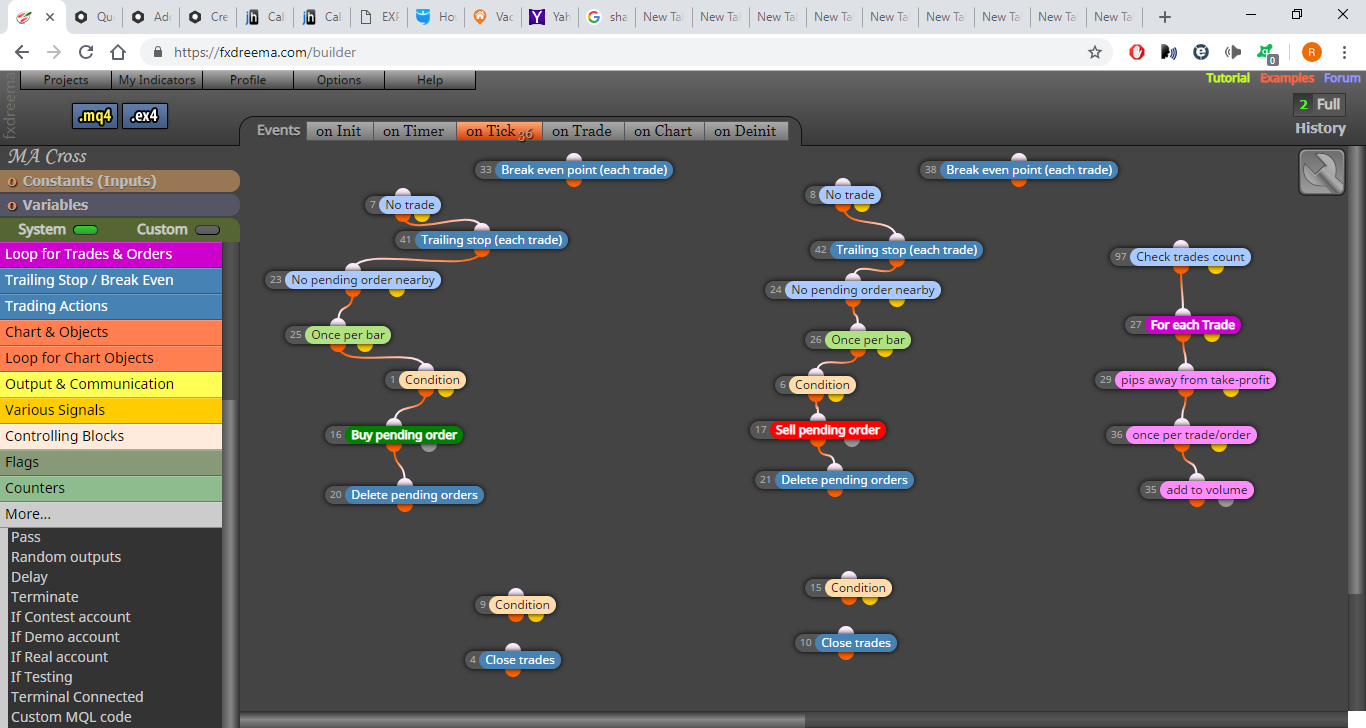The width and height of the screenshot is (1366, 728).
Task: Select block 25 Once per bar
Action: 348,335
